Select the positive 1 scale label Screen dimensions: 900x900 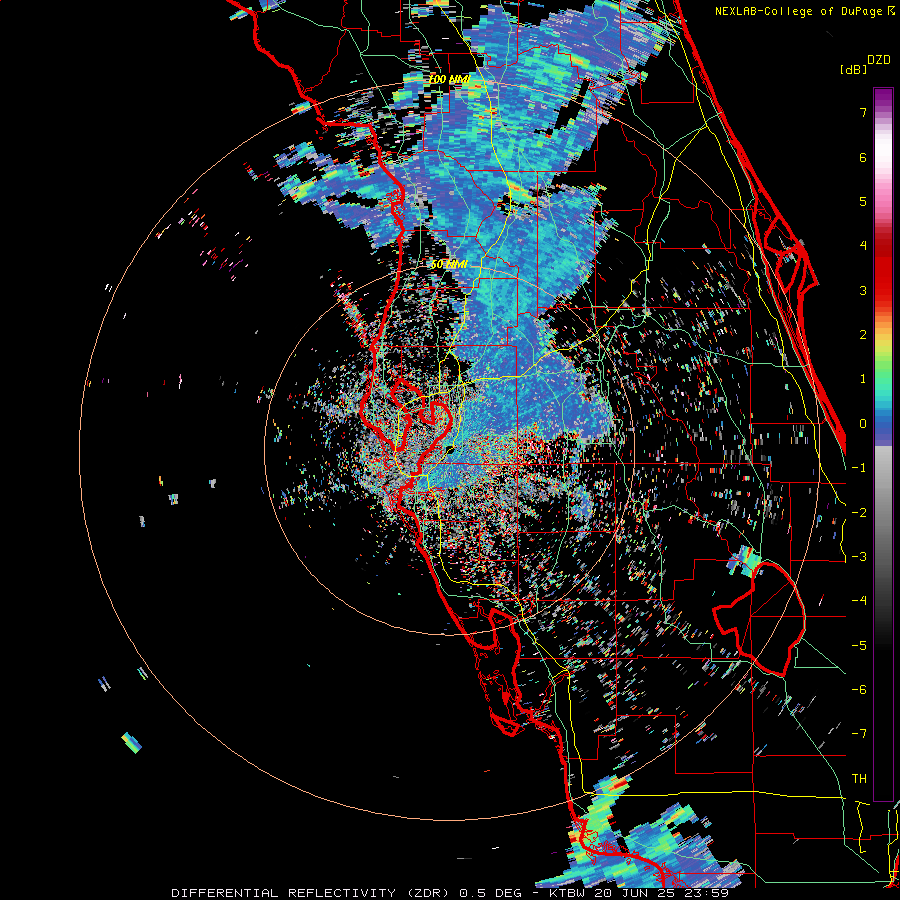(x=863, y=379)
